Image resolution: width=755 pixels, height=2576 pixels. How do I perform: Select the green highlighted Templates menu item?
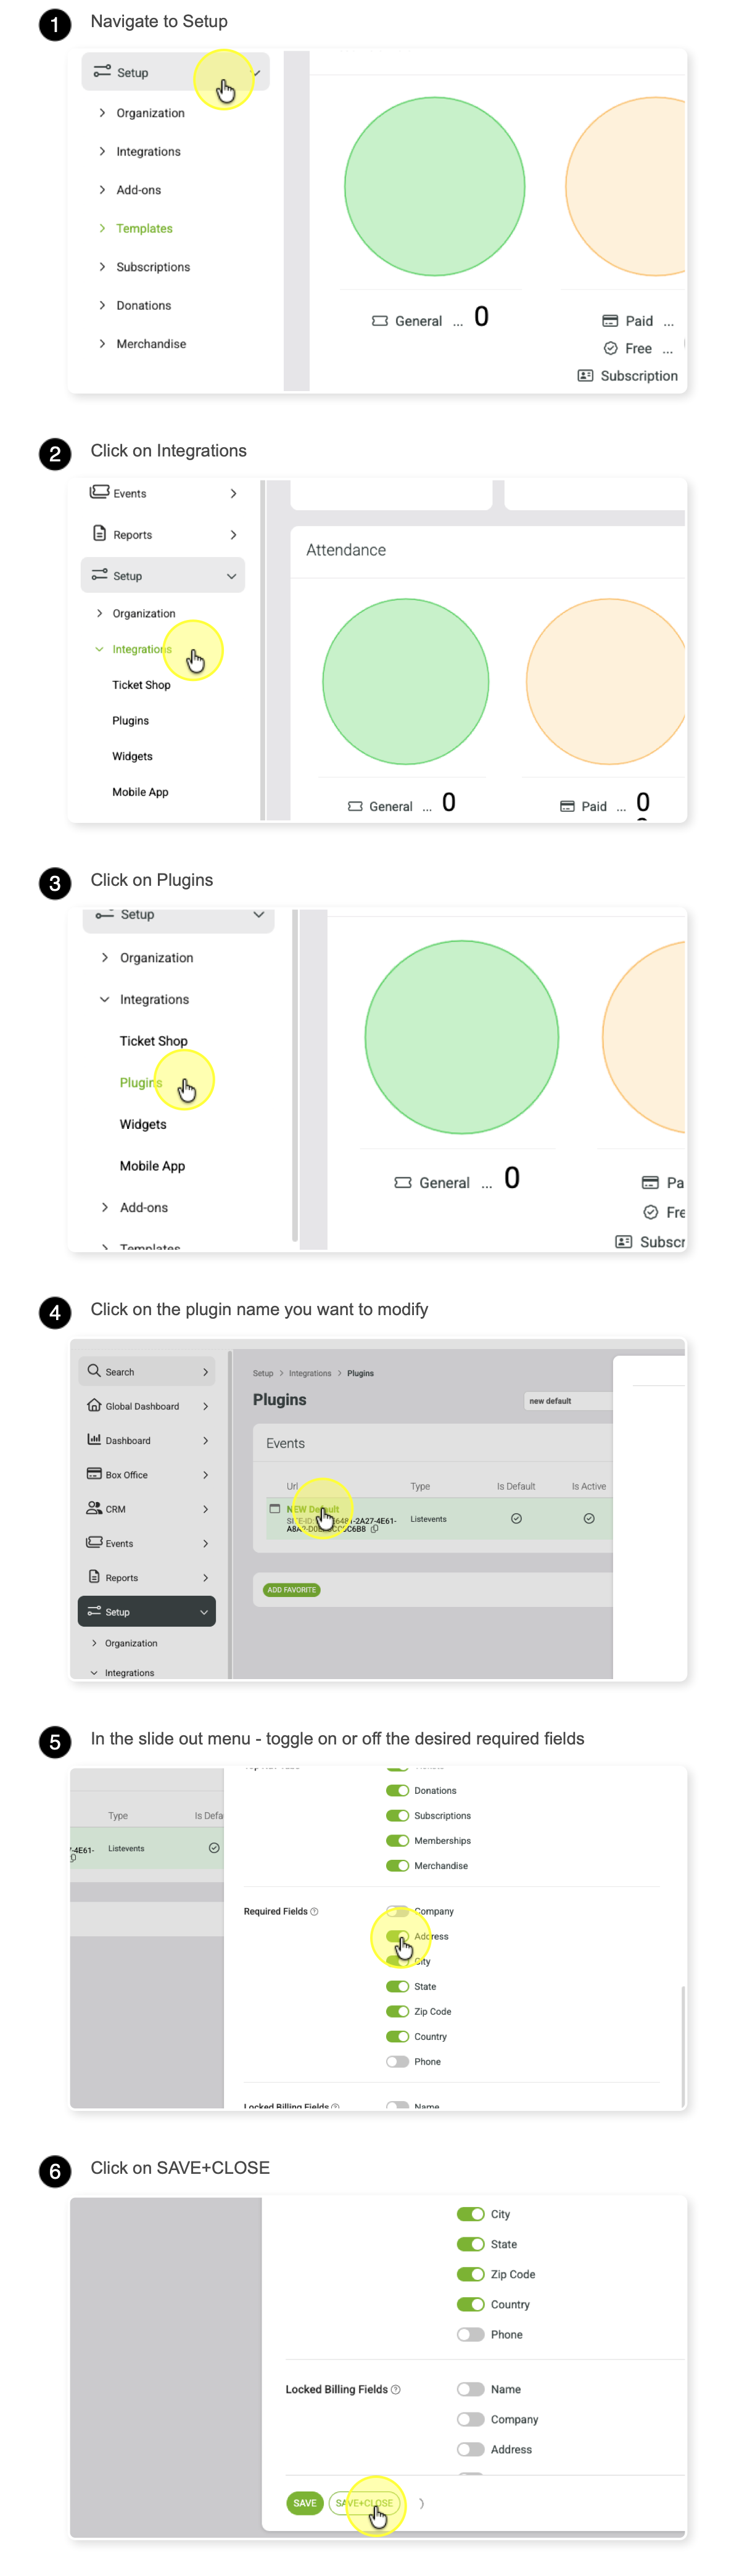coord(144,228)
